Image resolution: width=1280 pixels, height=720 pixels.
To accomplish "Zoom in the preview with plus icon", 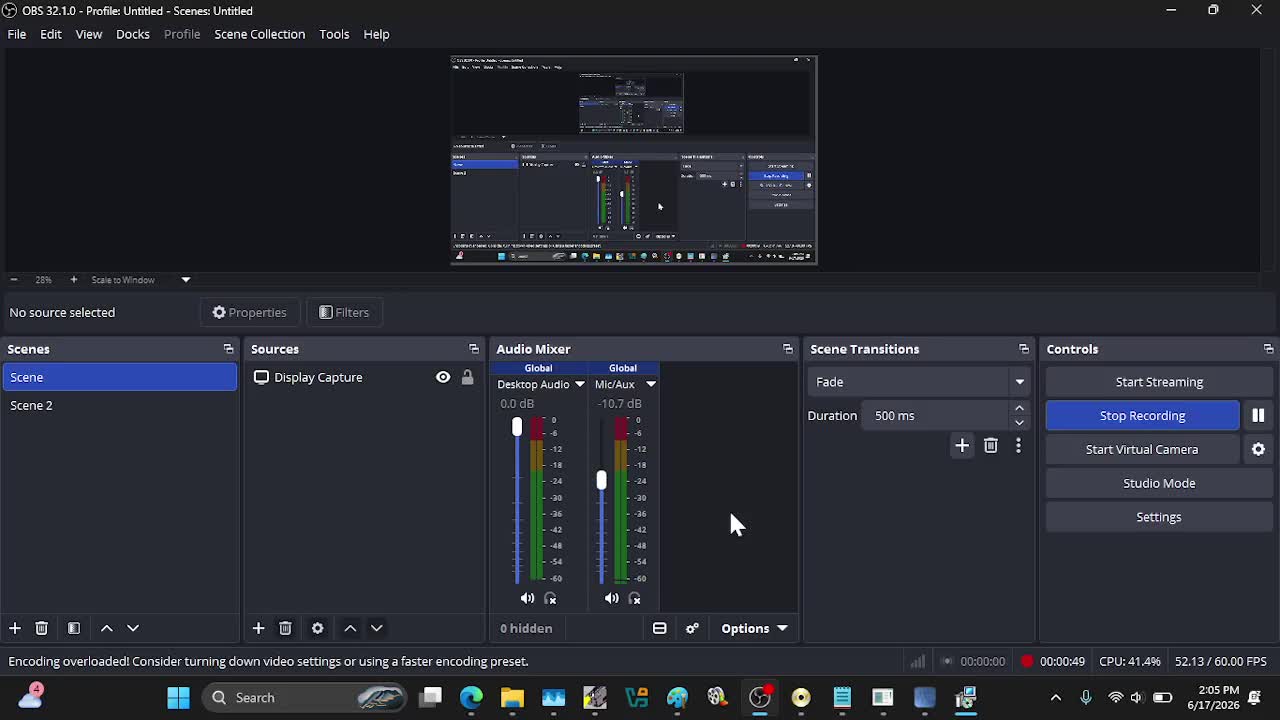I will (73, 280).
